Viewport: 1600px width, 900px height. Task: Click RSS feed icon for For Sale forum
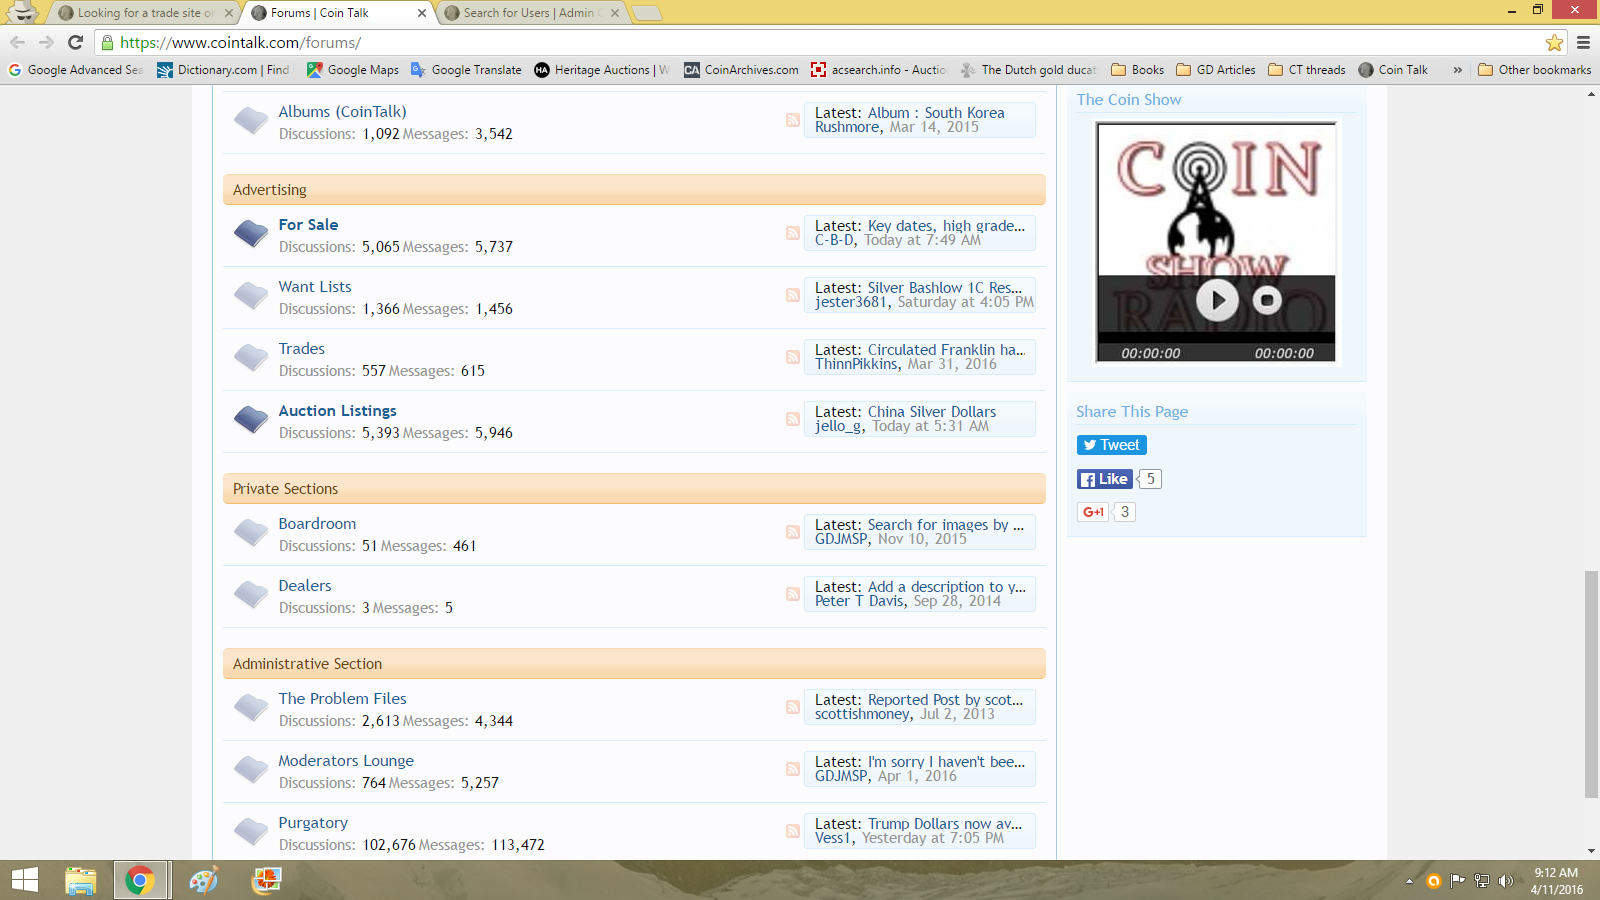pyautogui.click(x=792, y=233)
